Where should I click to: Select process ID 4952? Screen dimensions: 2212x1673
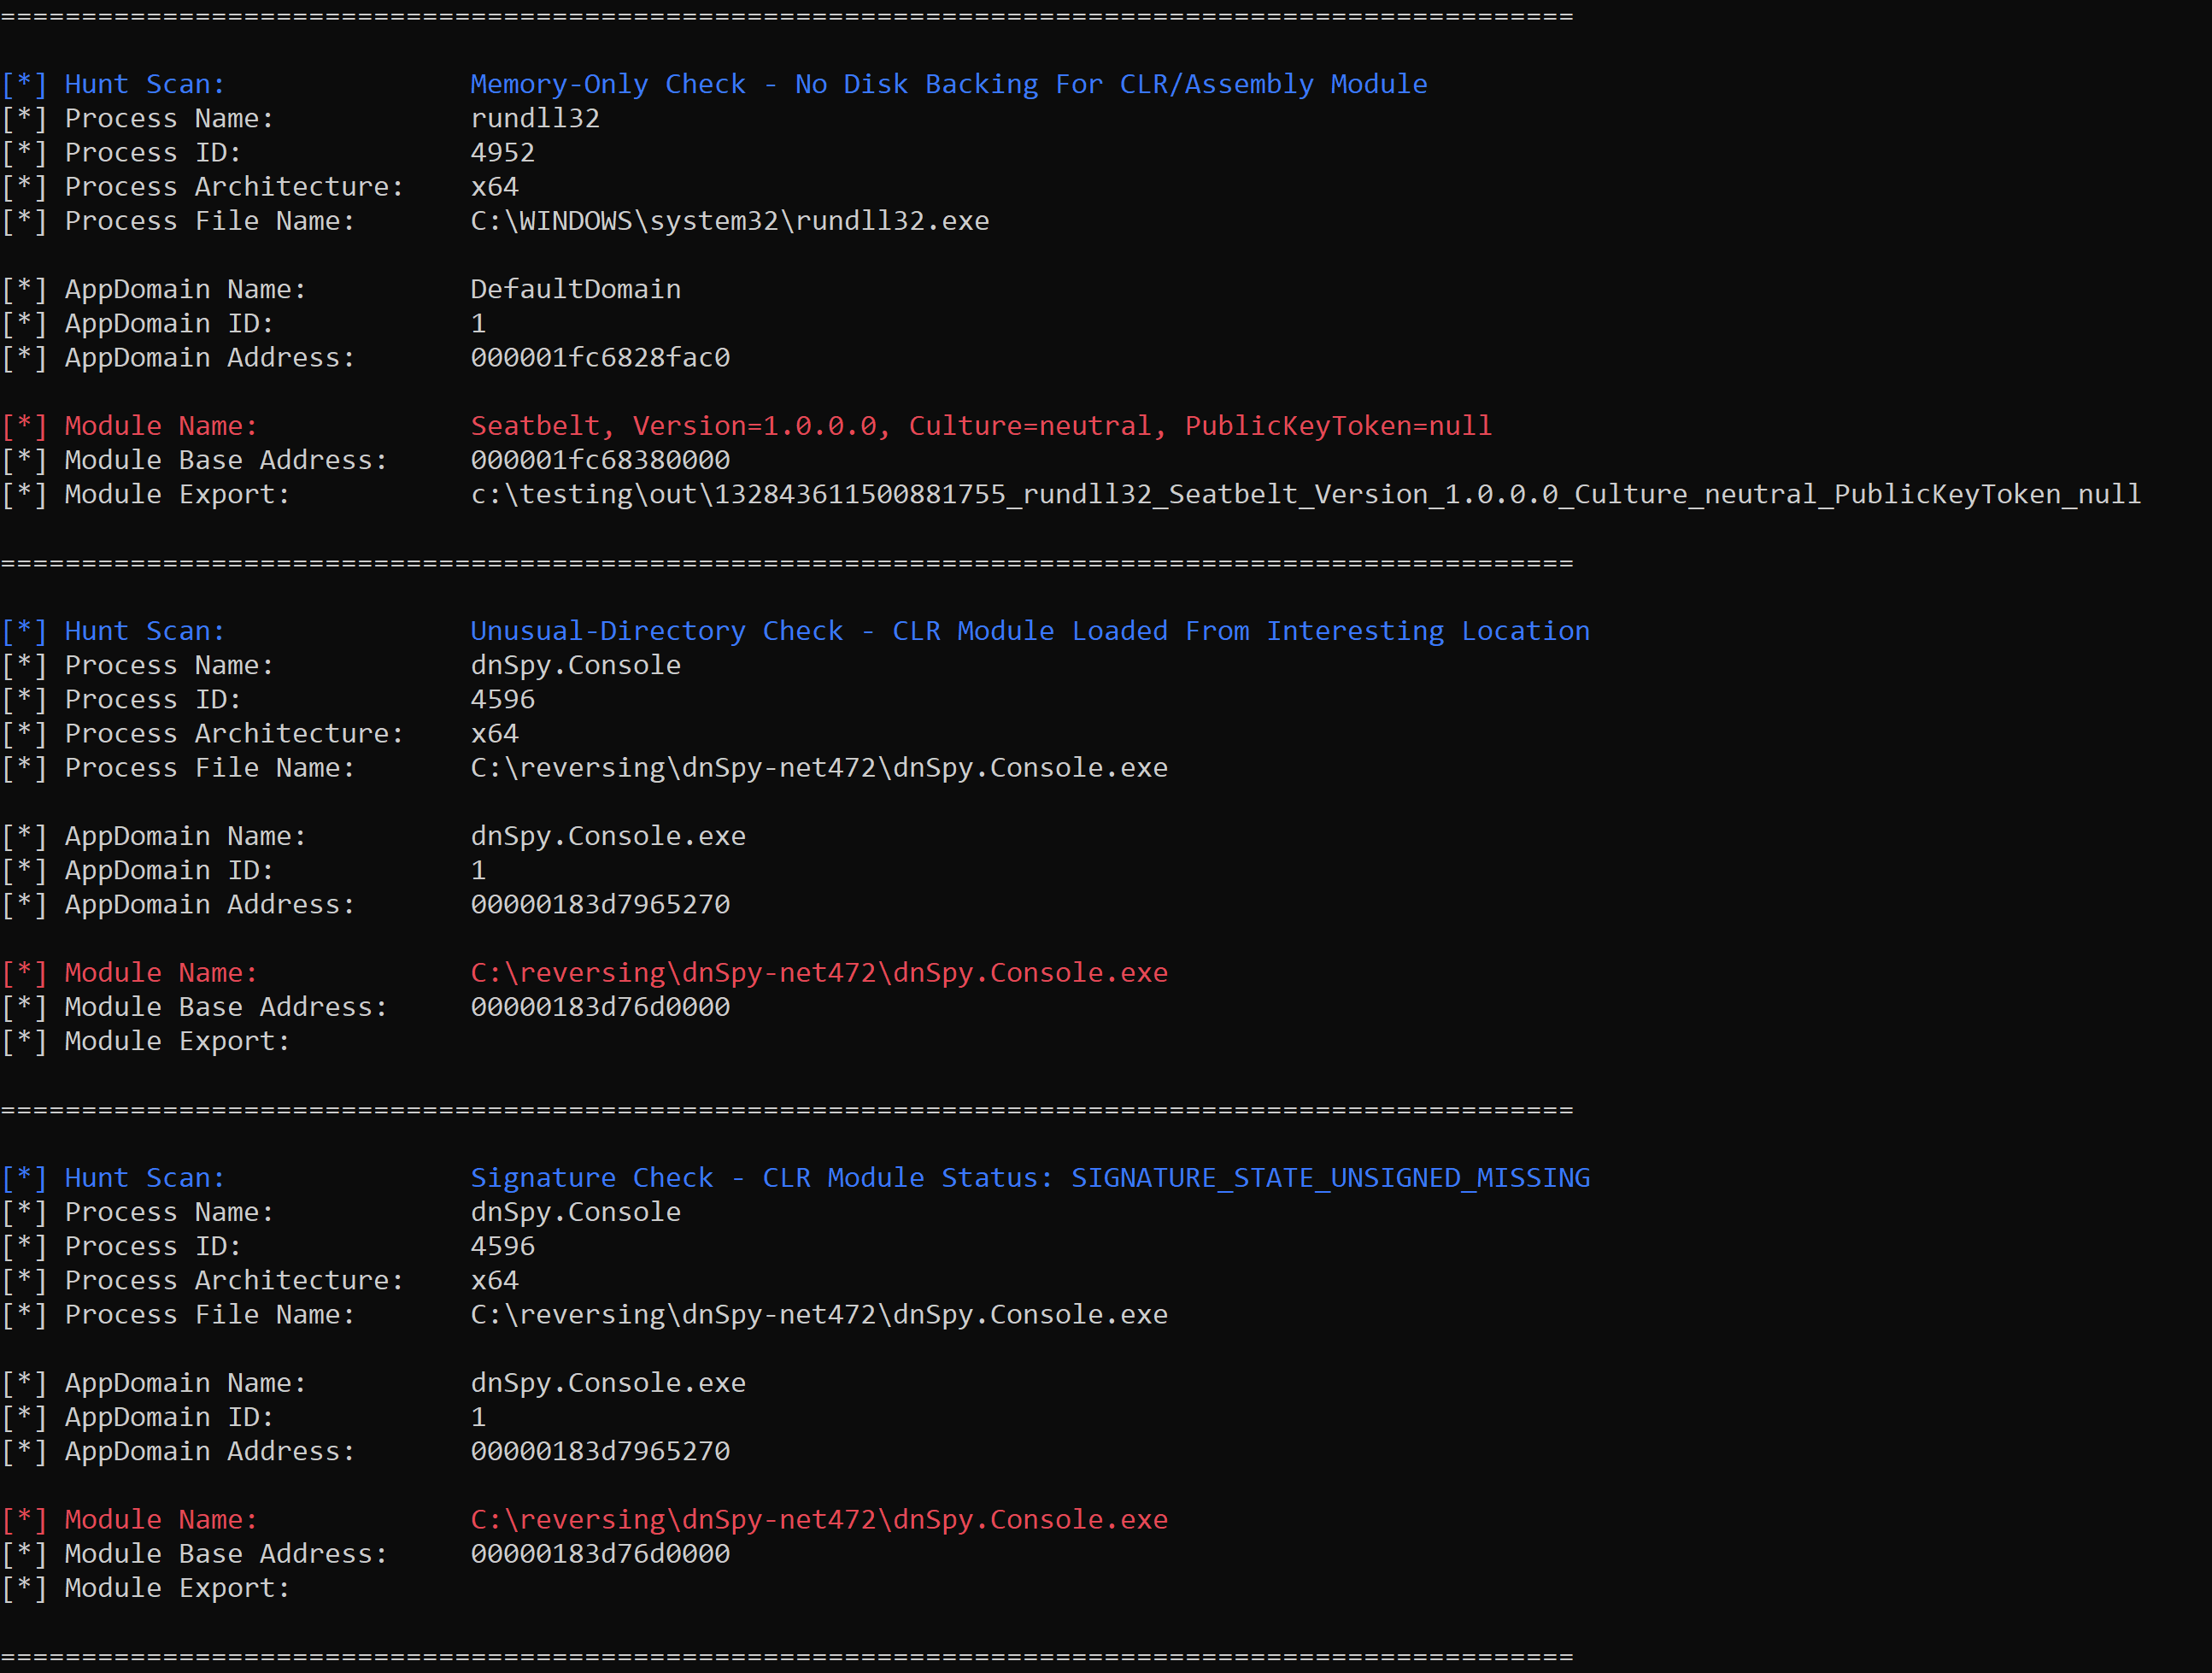[503, 153]
